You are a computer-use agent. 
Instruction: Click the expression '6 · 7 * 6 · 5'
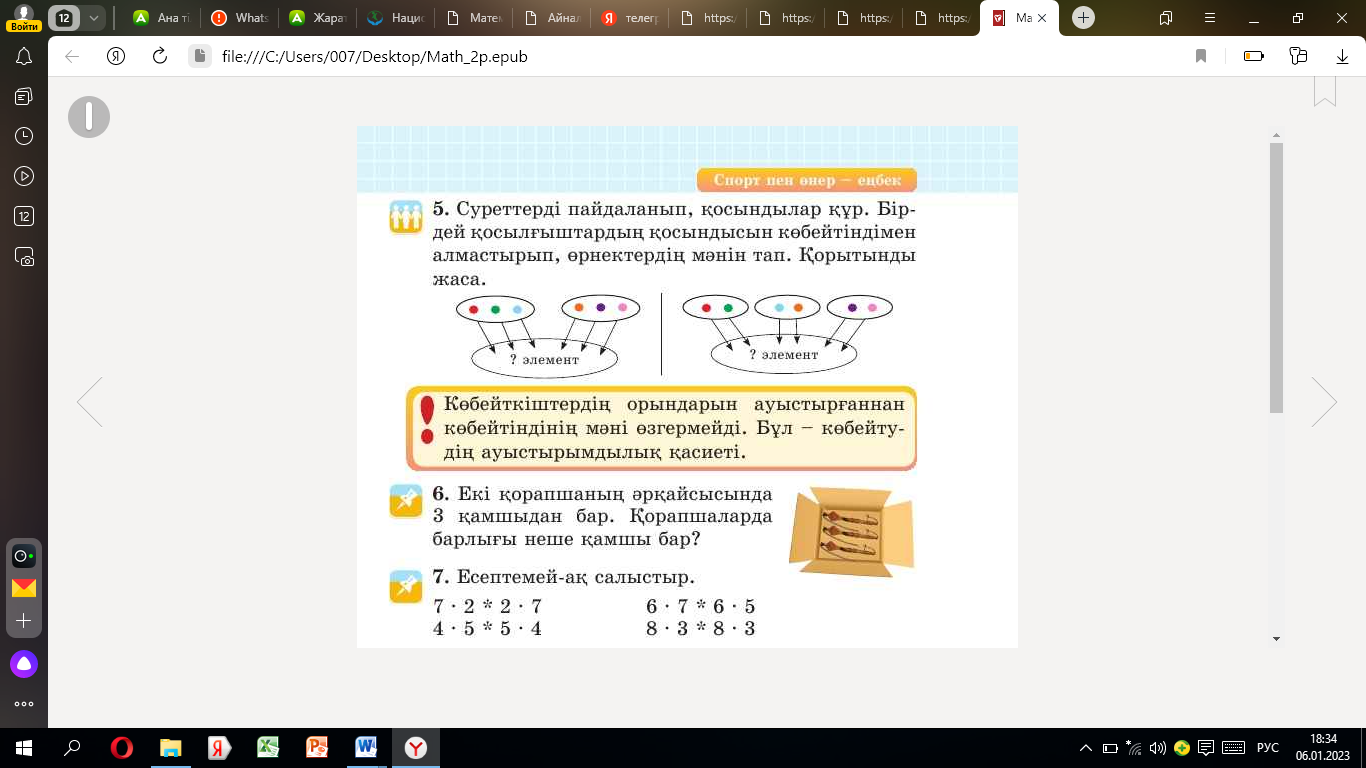tap(701, 607)
